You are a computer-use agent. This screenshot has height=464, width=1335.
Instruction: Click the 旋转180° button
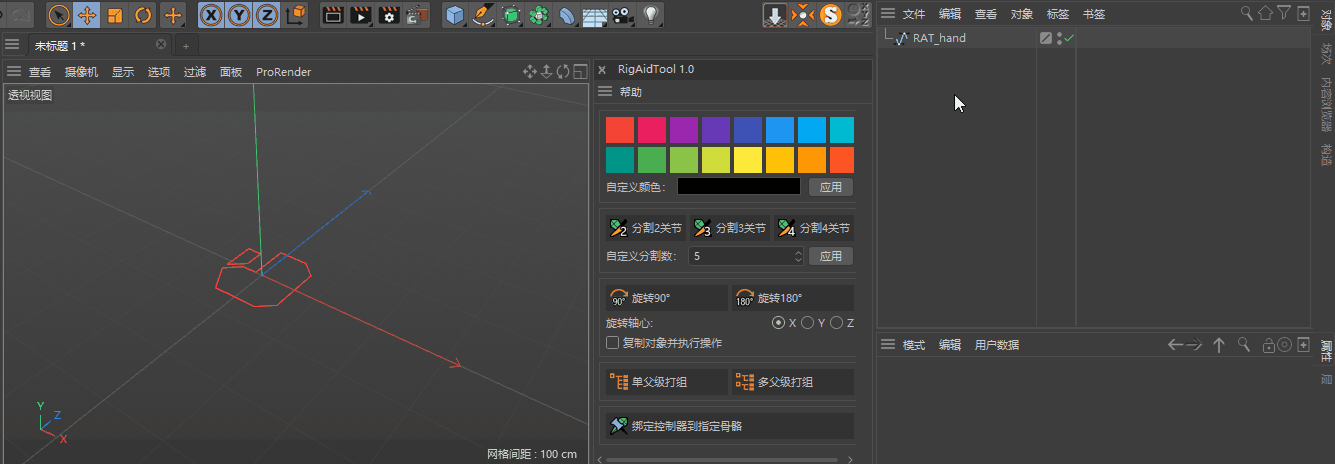click(x=793, y=298)
